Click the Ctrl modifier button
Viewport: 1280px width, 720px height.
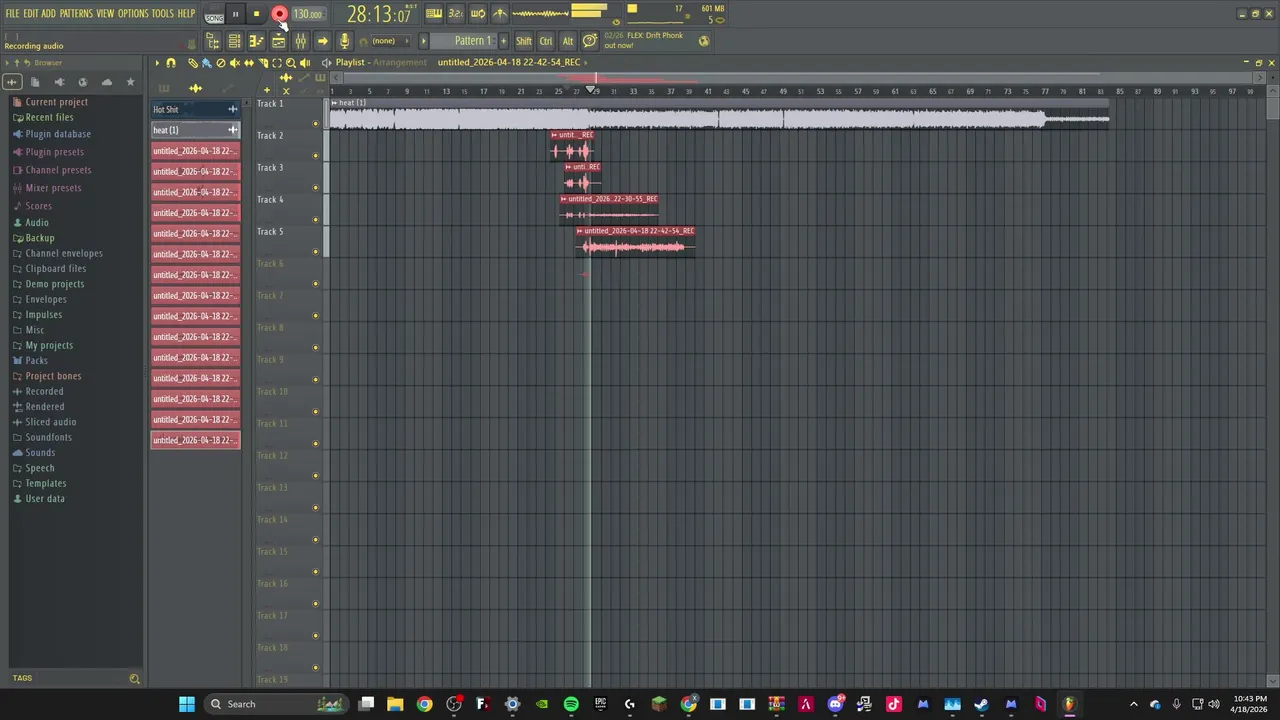(x=546, y=41)
